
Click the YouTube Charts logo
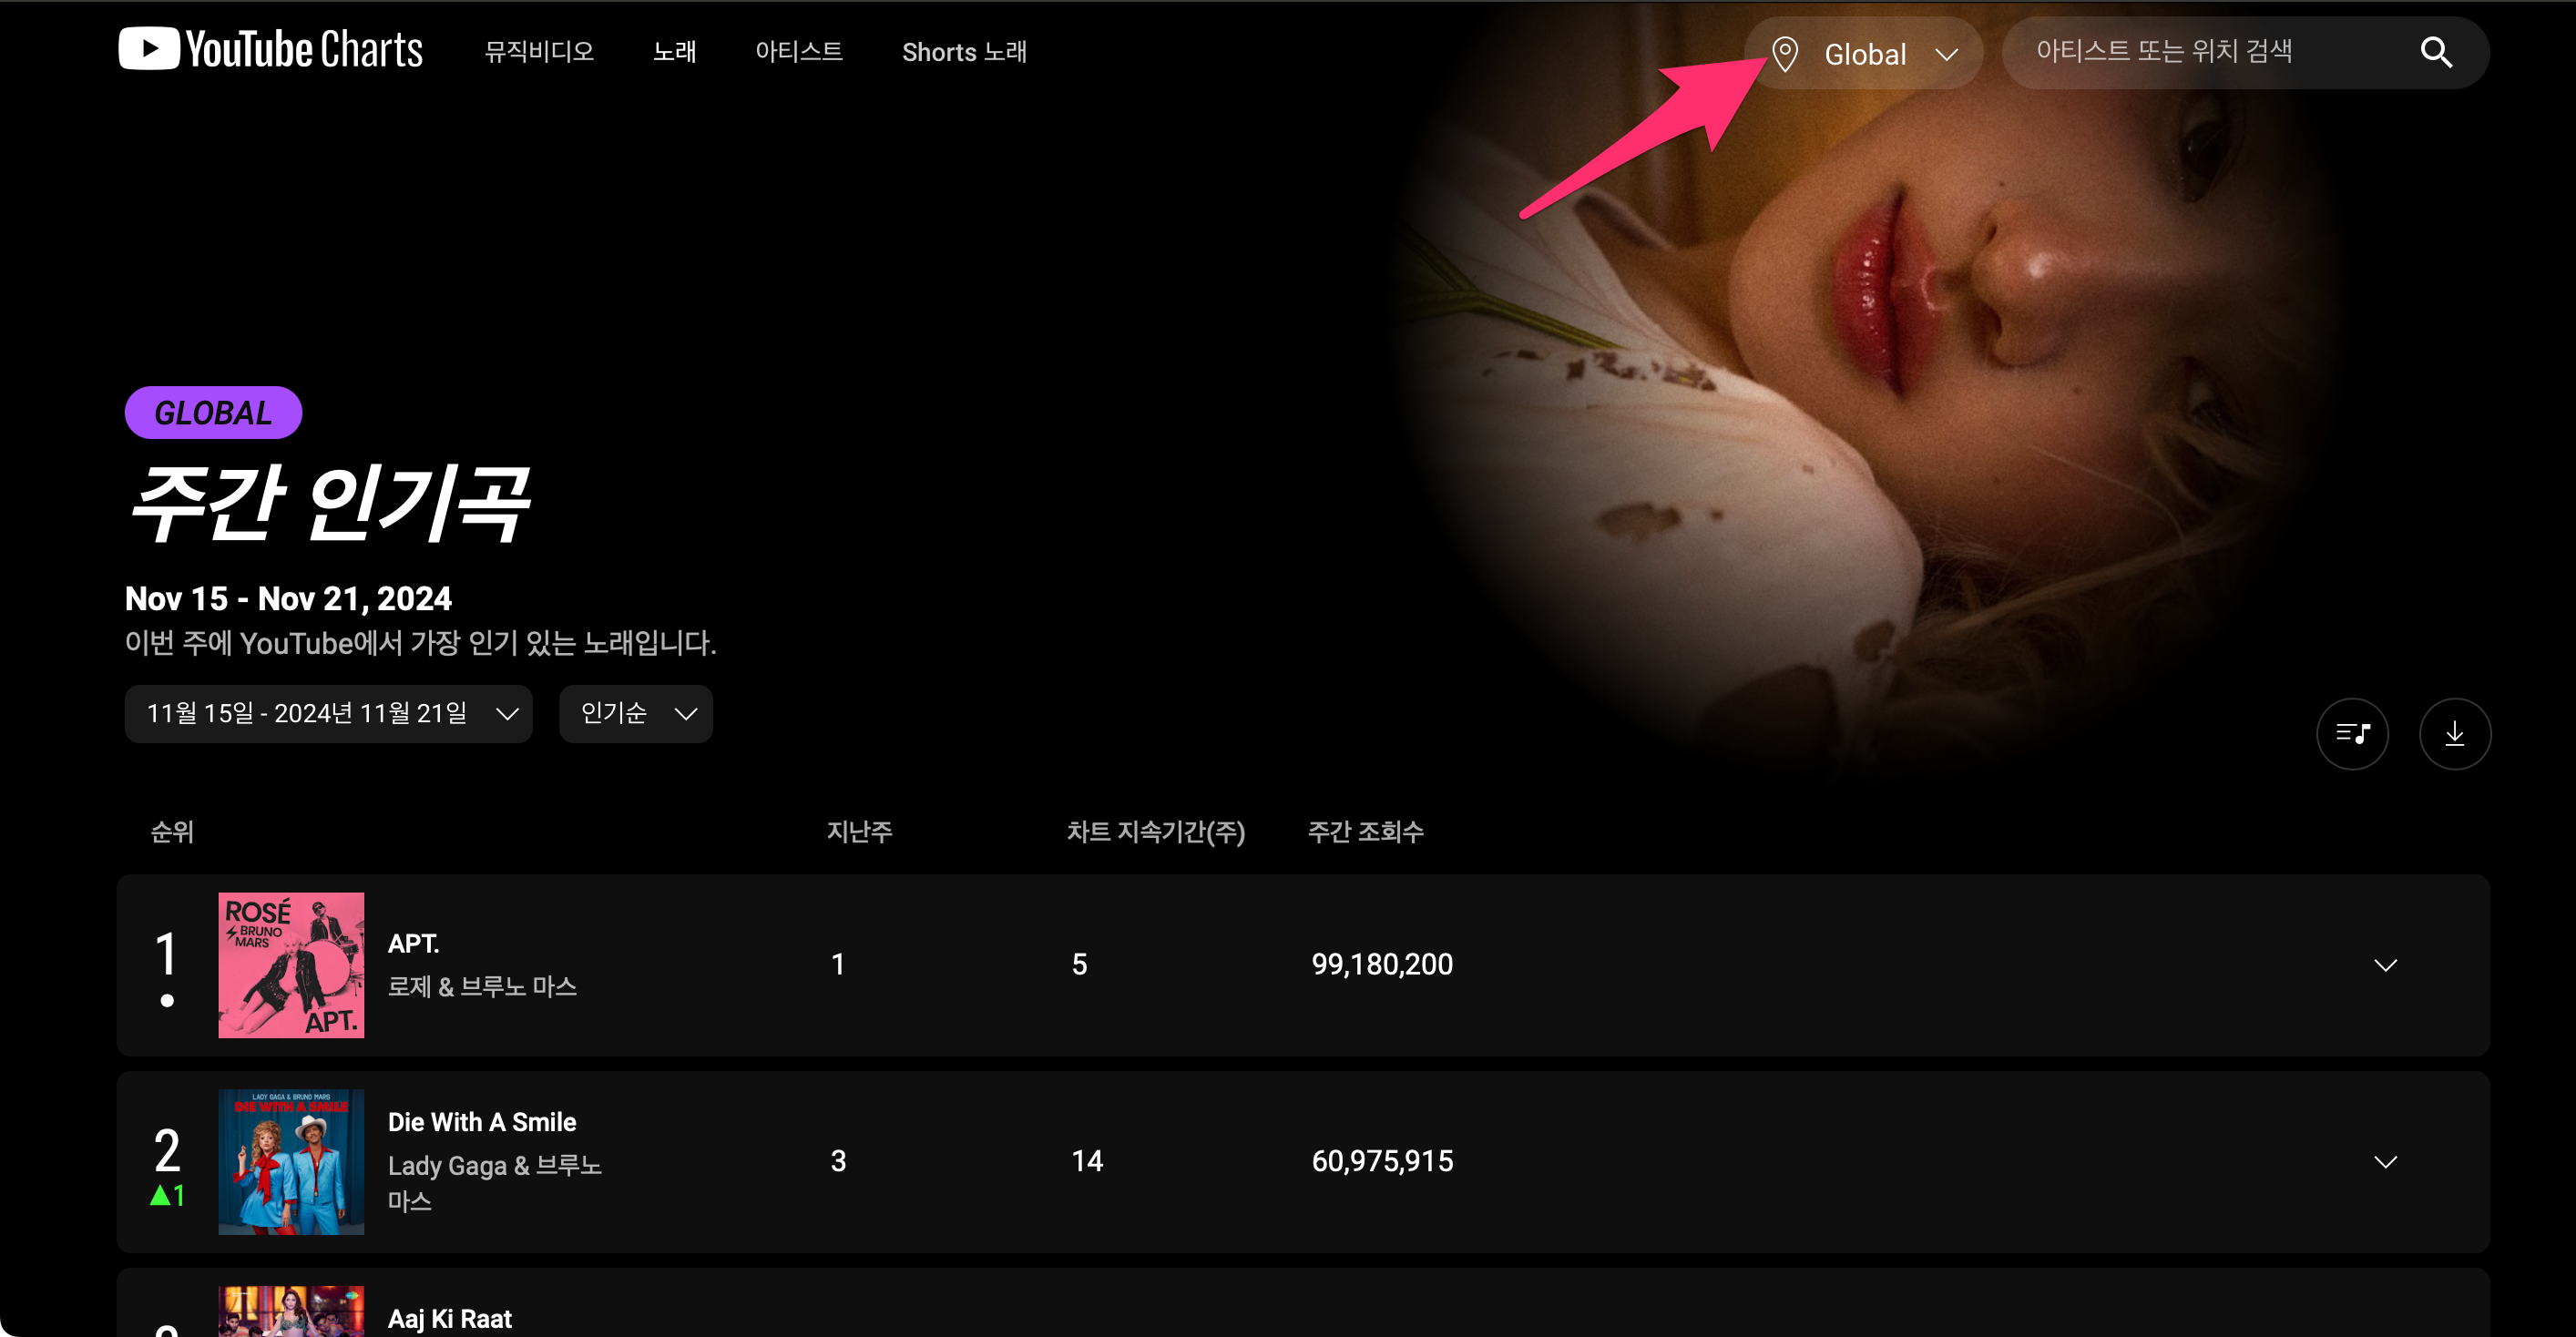(x=270, y=49)
